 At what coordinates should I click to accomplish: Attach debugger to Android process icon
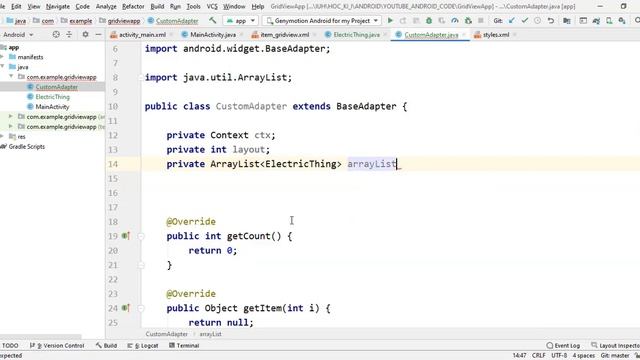[x=468, y=20]
